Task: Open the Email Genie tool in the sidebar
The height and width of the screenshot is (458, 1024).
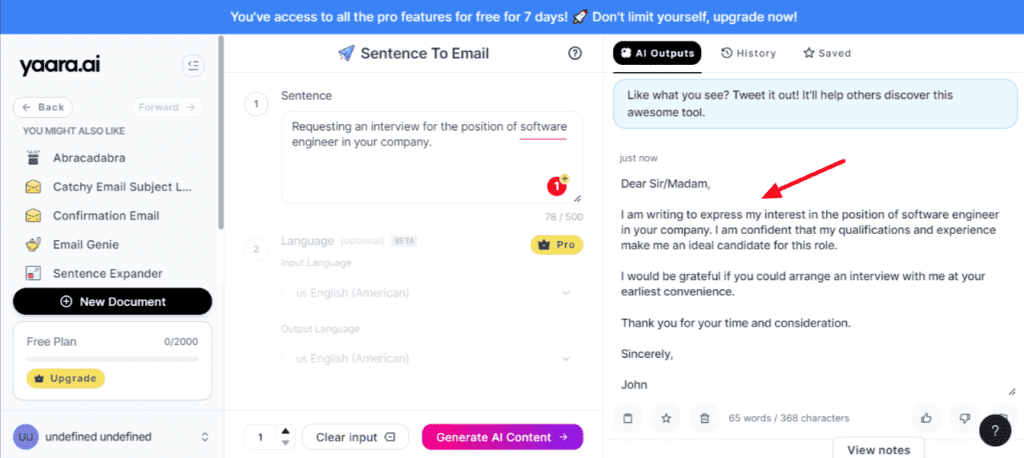Action: coord(85,244)
